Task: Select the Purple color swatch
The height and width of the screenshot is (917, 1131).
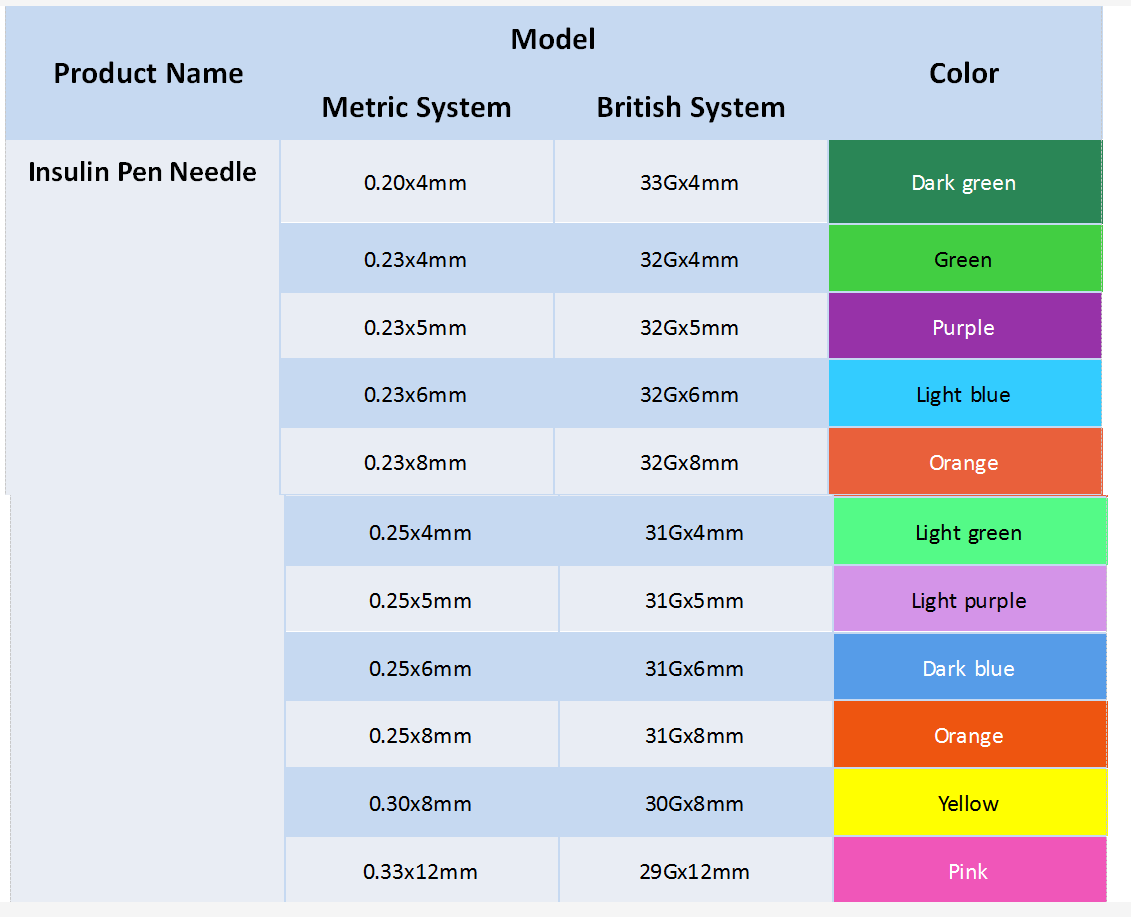Action: 964,328
